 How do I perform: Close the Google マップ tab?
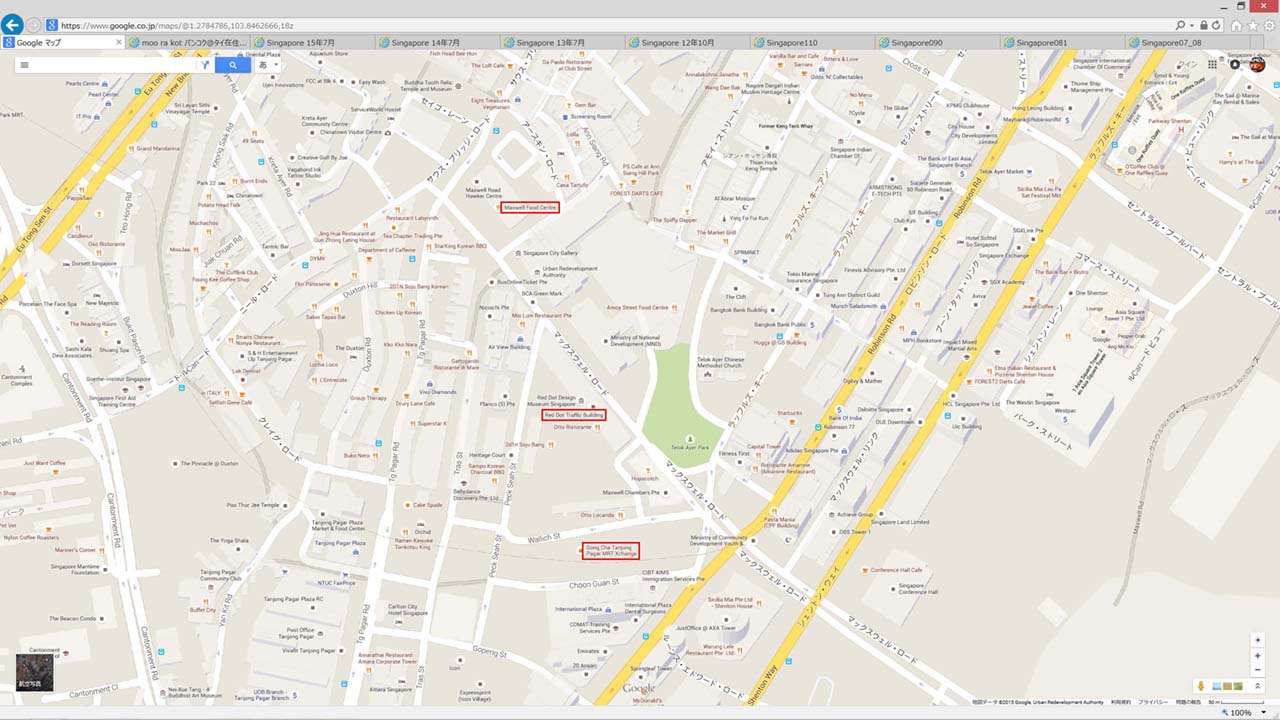119,43
